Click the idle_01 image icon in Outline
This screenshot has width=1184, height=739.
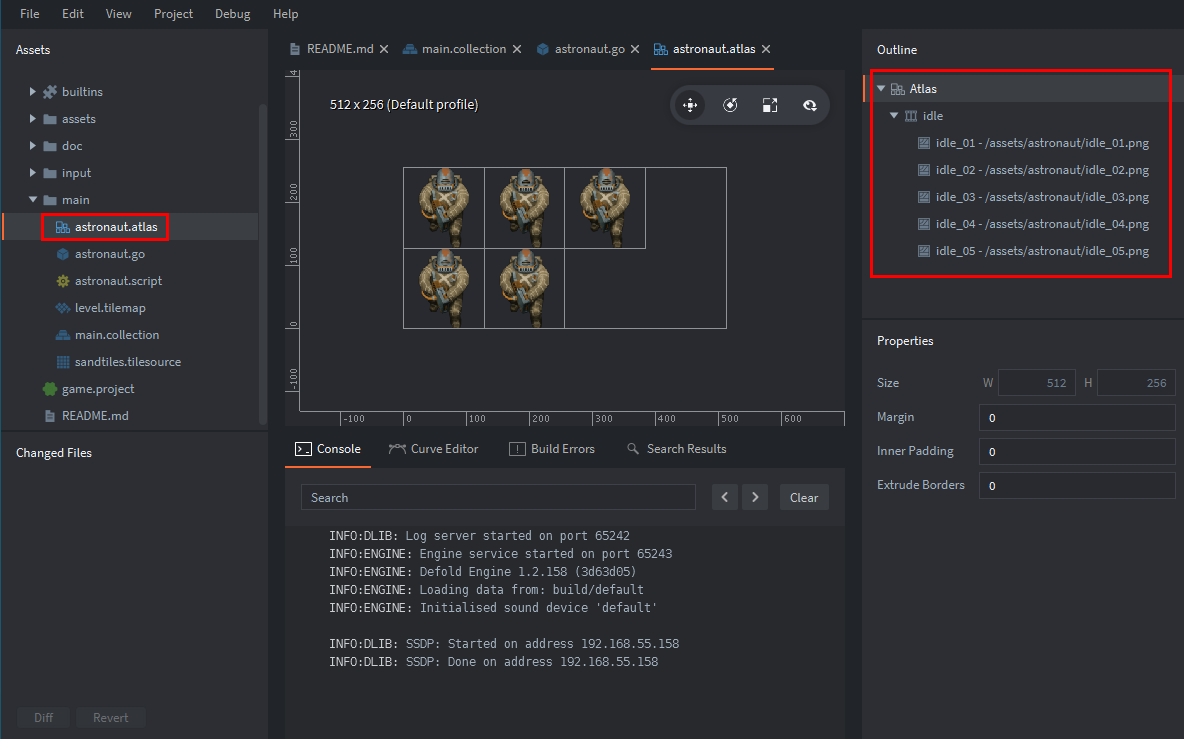(923, 143)
